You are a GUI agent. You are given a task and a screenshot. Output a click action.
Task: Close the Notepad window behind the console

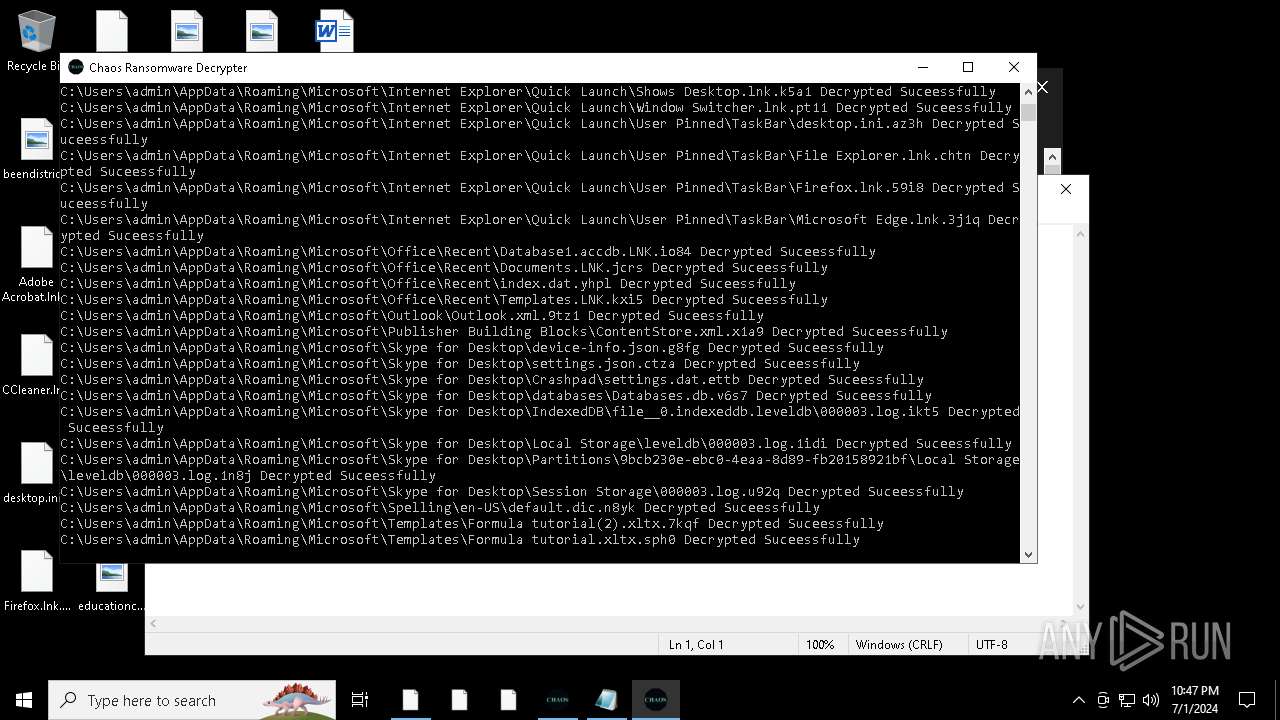pyautogui.click(x=1066, y=189)
